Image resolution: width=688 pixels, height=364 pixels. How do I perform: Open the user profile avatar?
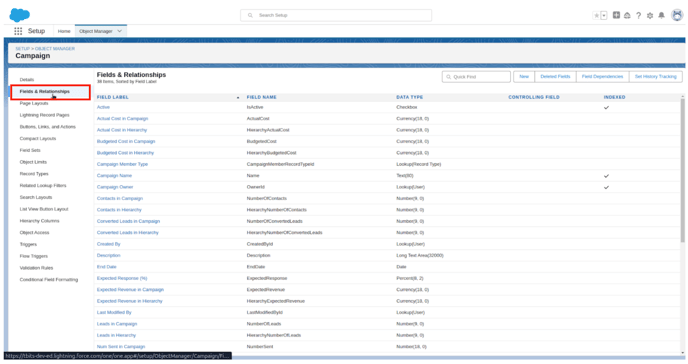(677, 15)
